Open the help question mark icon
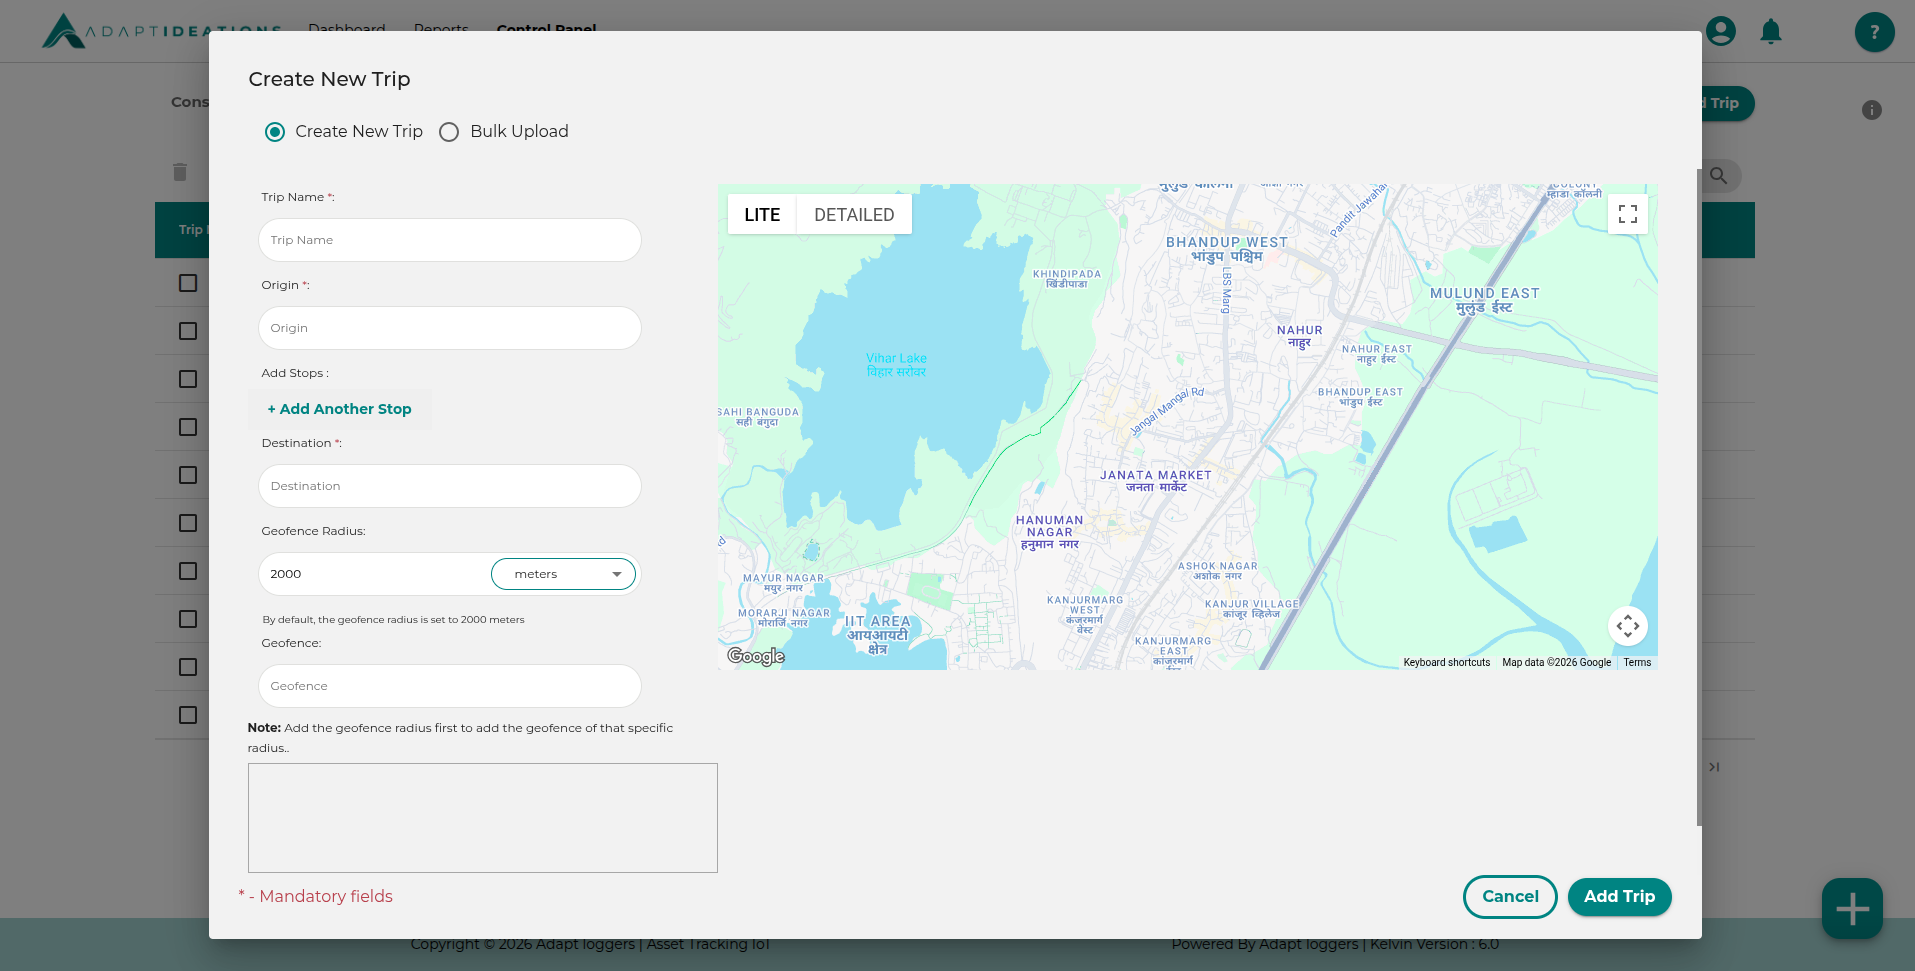 (1874, 32)
